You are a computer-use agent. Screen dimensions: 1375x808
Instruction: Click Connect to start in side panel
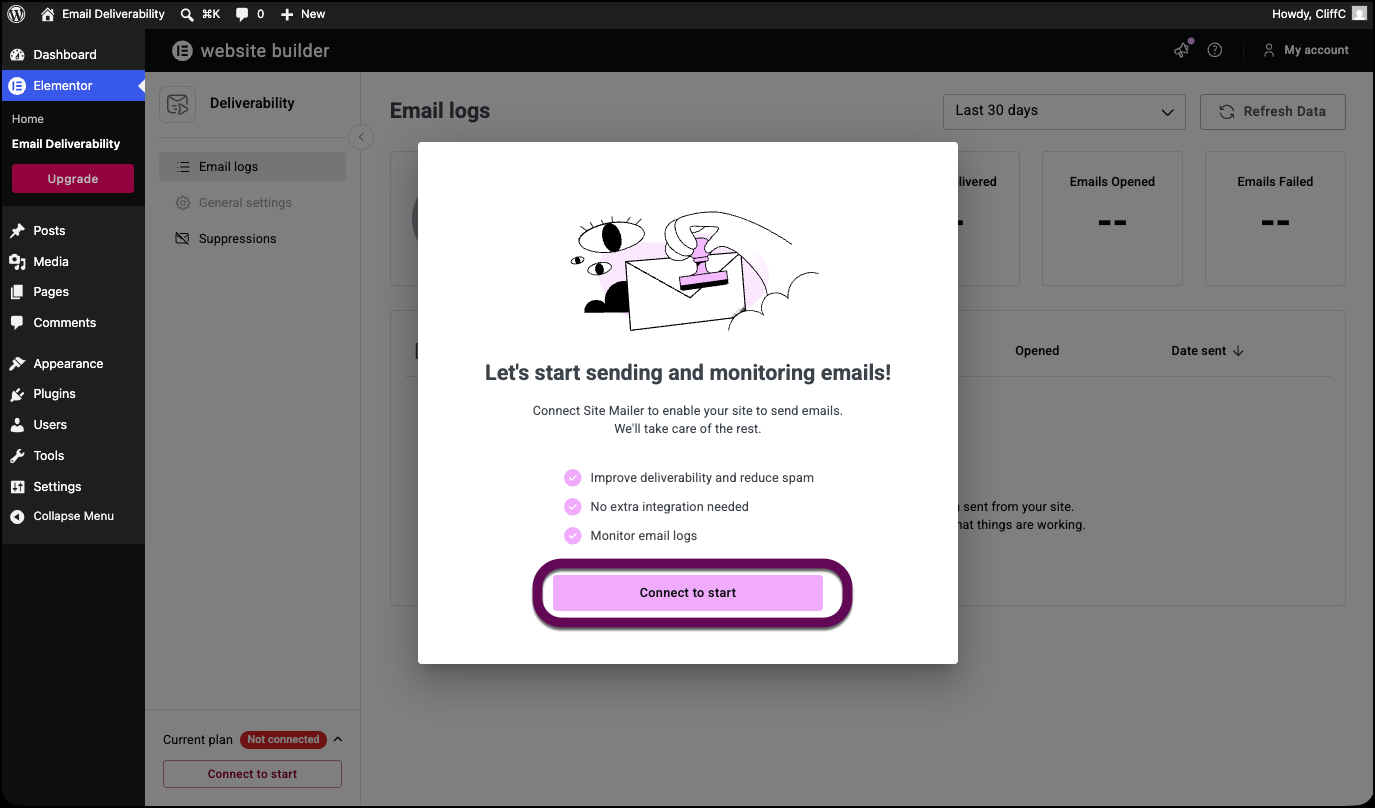[x=252, y=774]
